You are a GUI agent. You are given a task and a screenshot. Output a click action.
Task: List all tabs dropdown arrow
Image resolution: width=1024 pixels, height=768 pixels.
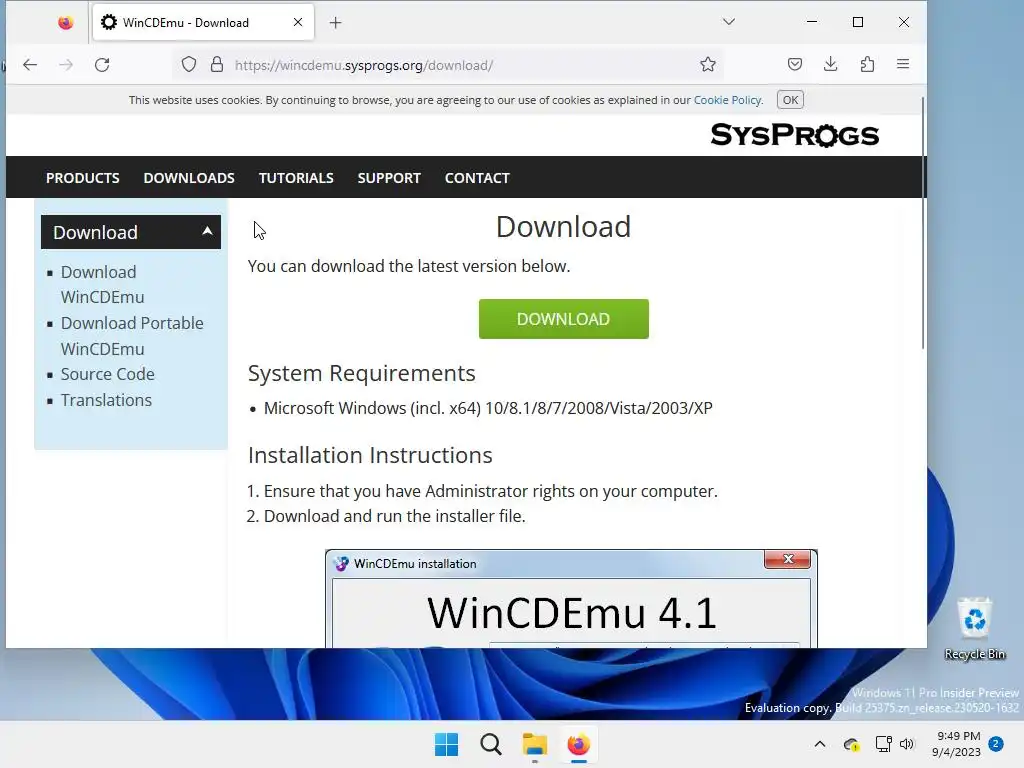pos(729,22)
